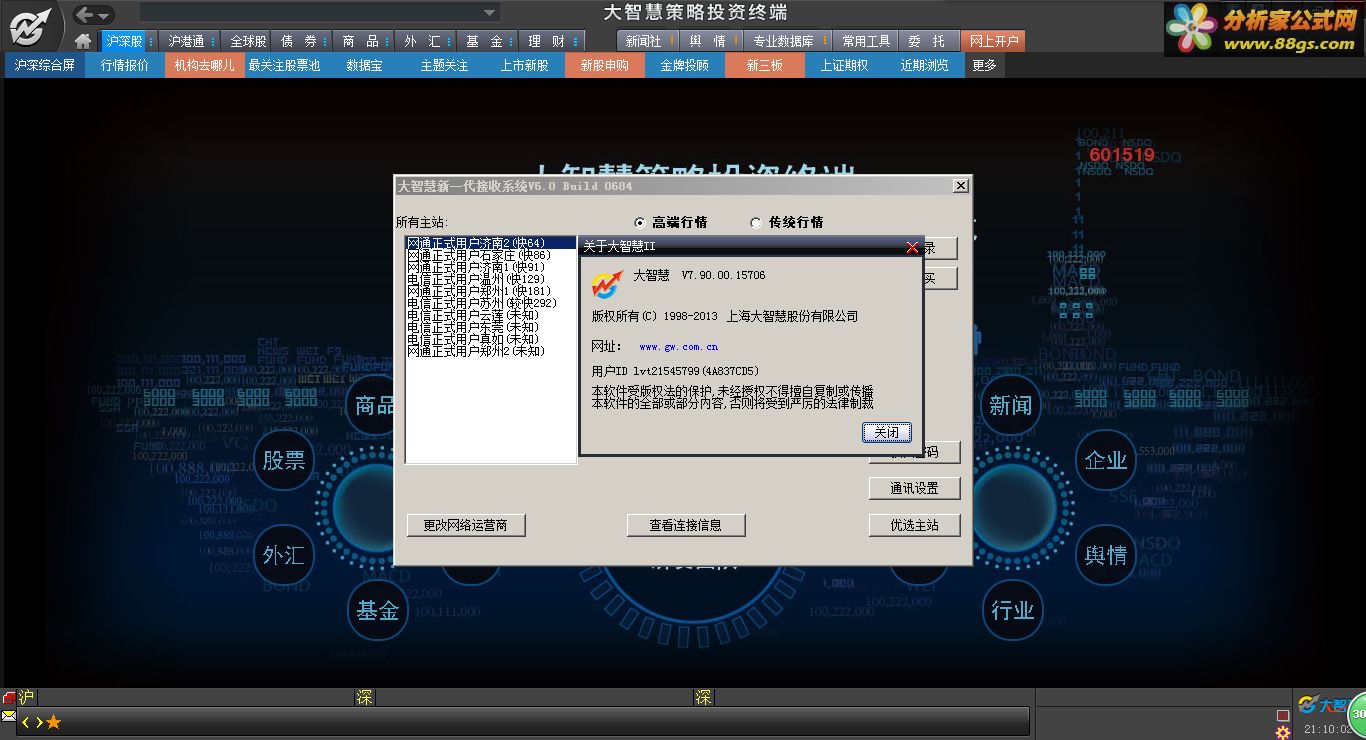Viewport: 1366px width, 740px height.
Task: Click the 分析家公式网 logo banner
Action: pos(1264,28)
